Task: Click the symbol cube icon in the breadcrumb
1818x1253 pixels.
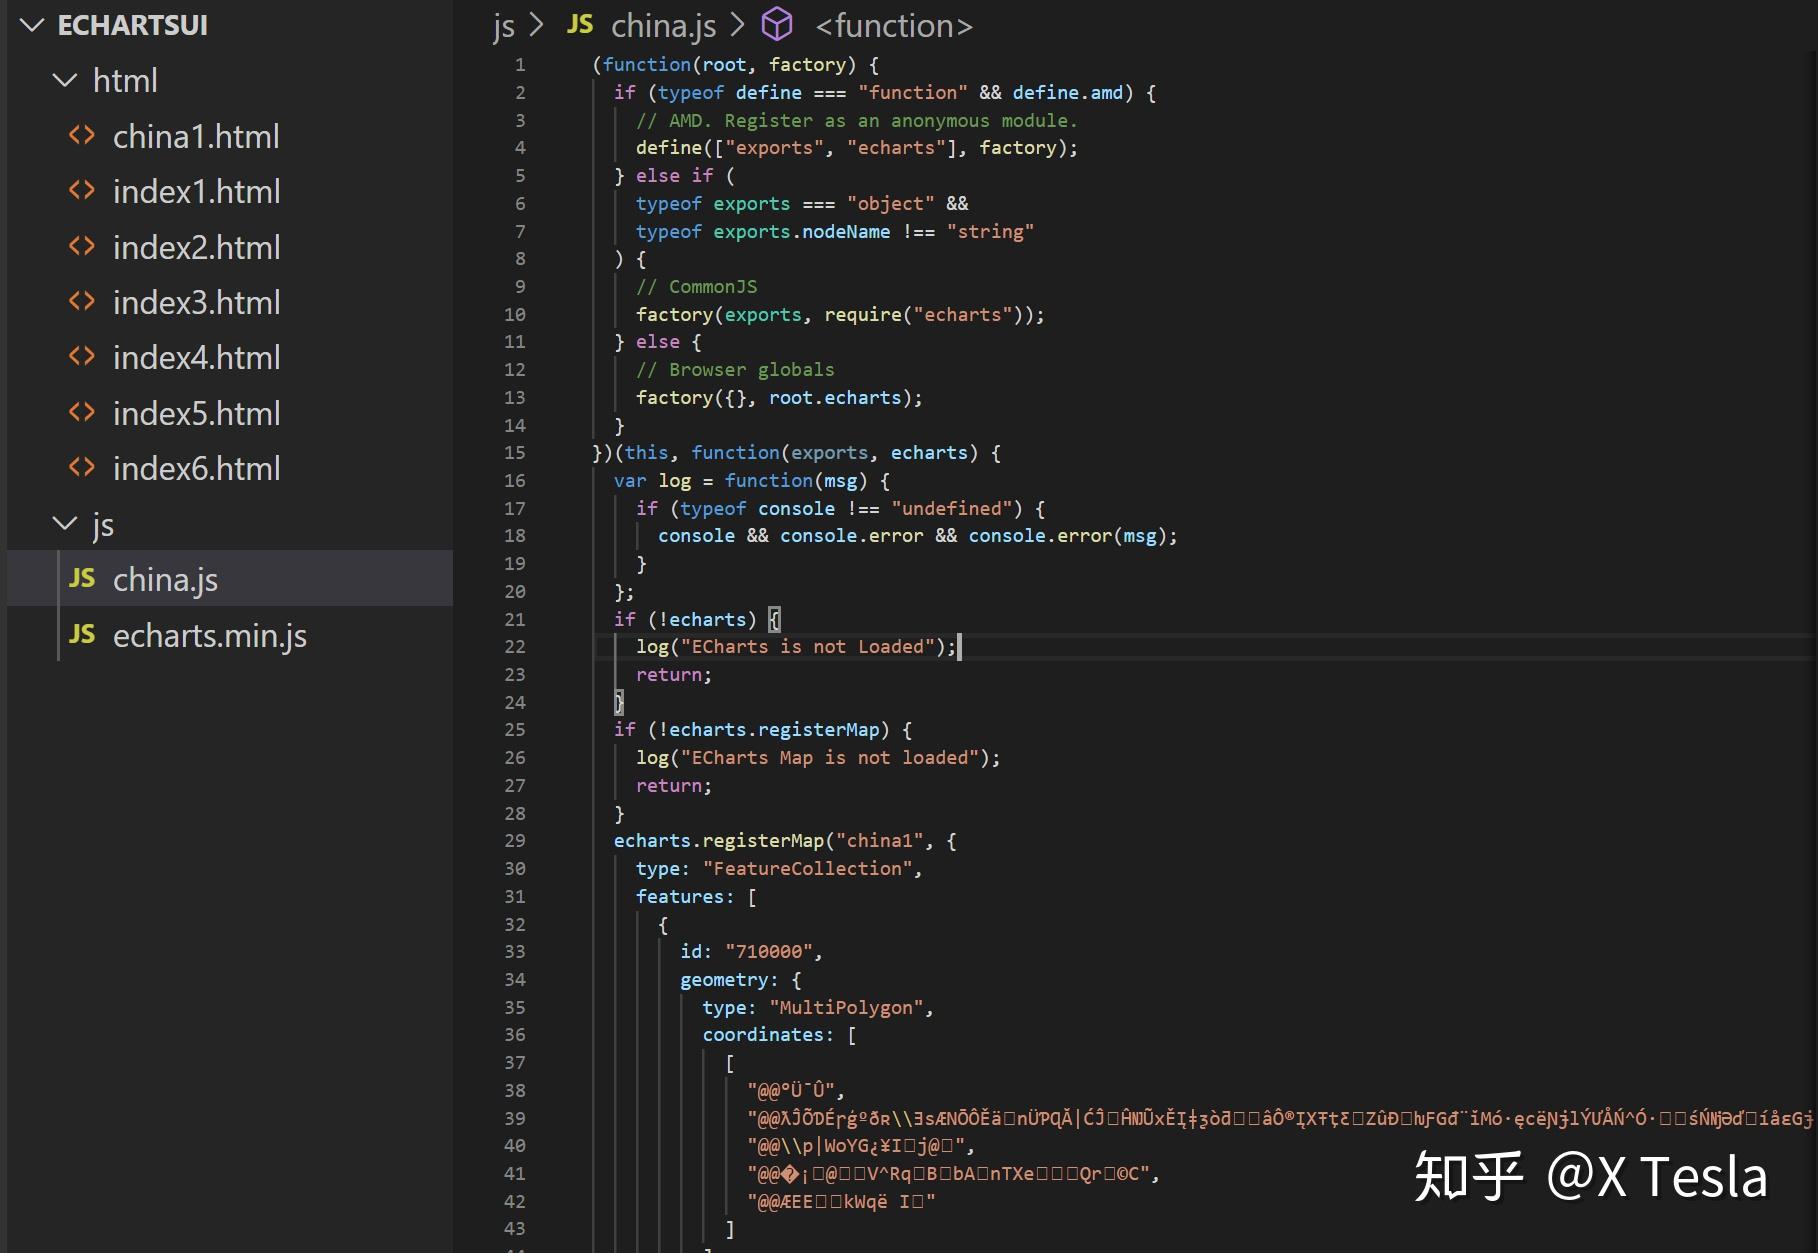Action: [x=778, y=25]
